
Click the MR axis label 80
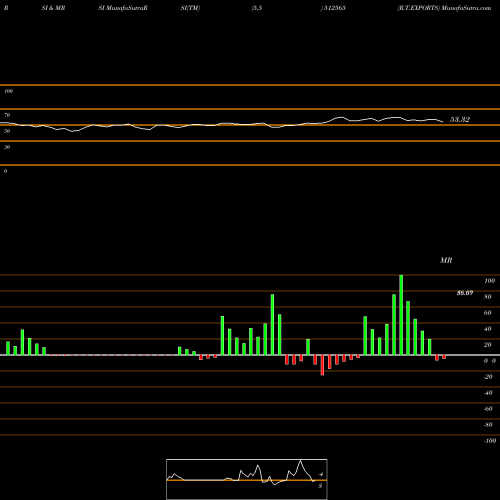click(x=488, y=297)
